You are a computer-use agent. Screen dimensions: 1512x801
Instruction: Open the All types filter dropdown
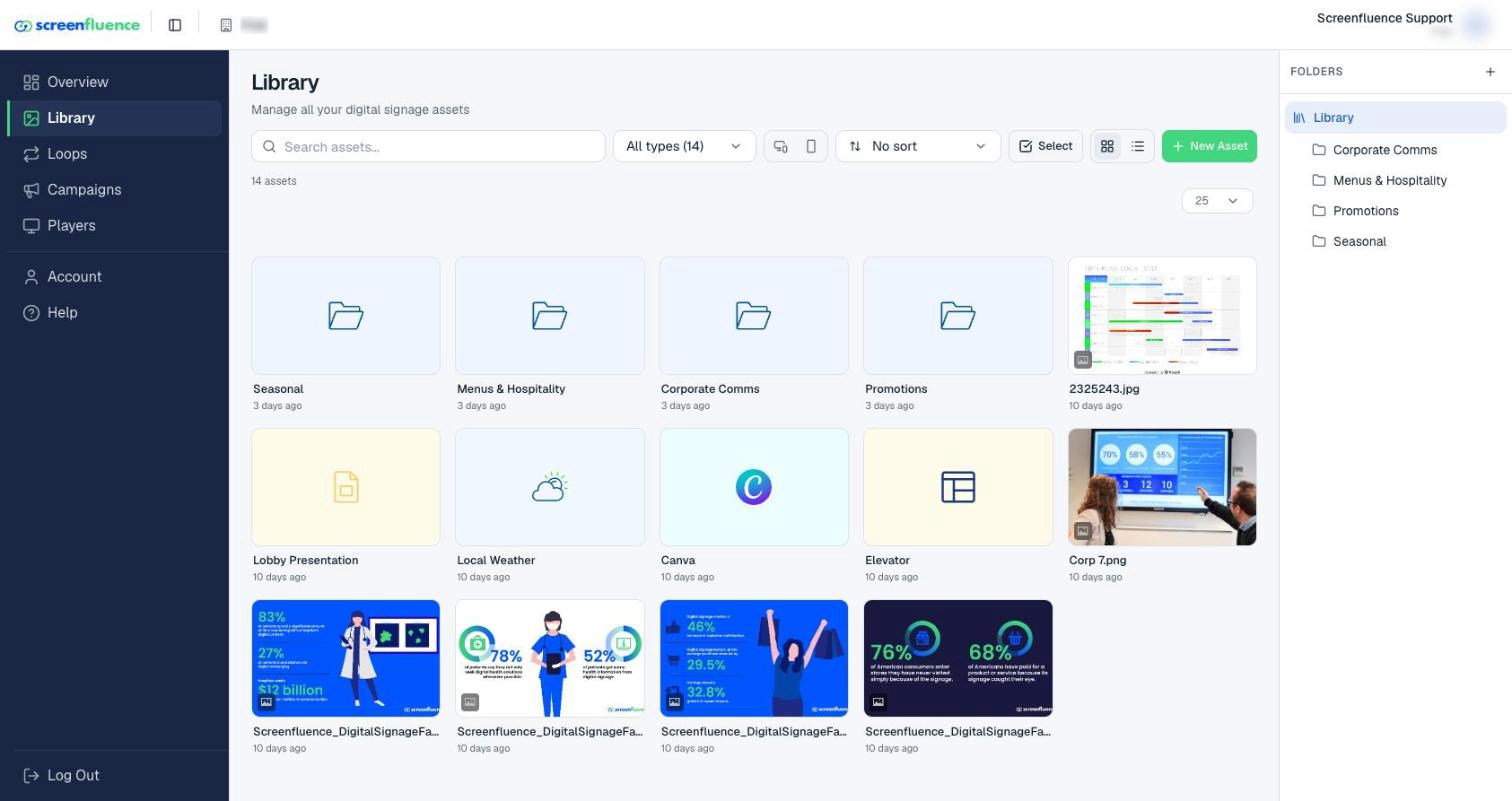[684, 147]
